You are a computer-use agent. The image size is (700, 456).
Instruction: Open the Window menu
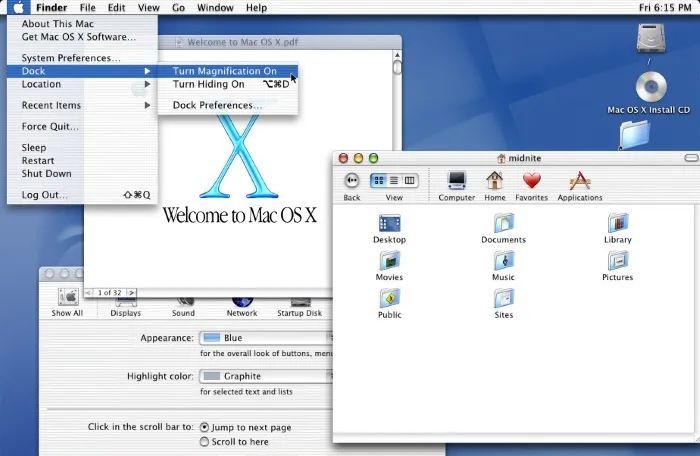click(215, 8)
